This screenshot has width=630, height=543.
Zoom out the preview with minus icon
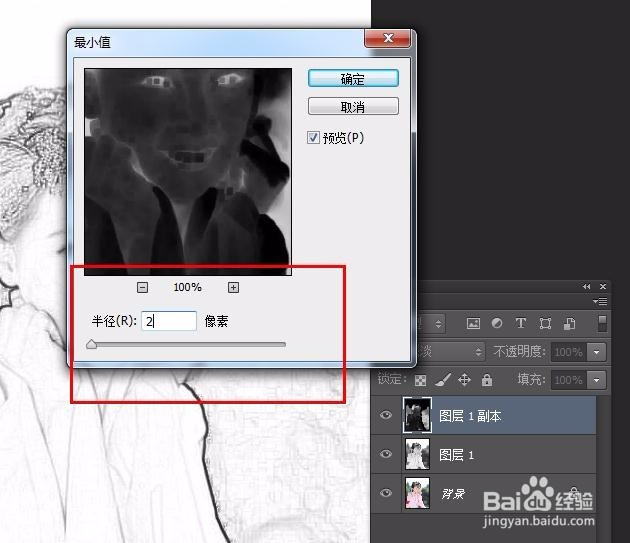[142, 287]
